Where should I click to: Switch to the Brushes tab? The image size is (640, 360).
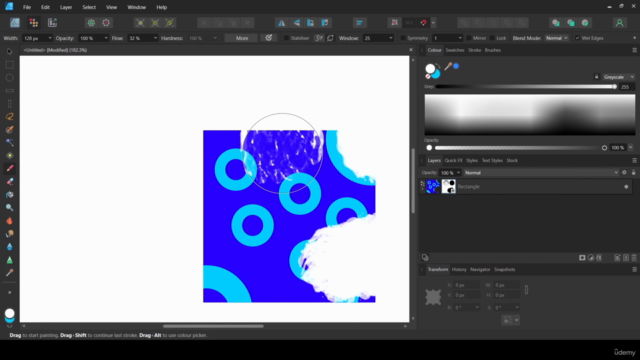pyautogui.click(x=493, y=50)
